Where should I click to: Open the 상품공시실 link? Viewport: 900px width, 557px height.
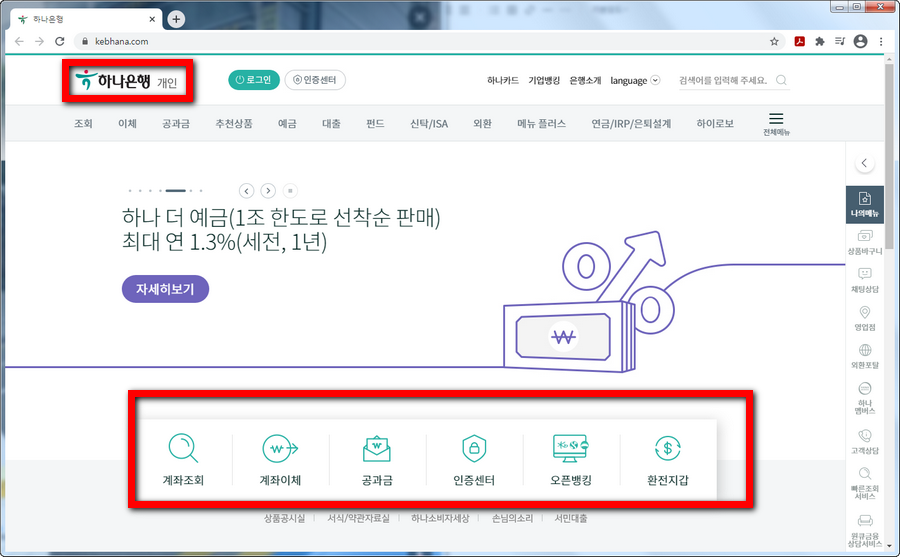point(285,518)
